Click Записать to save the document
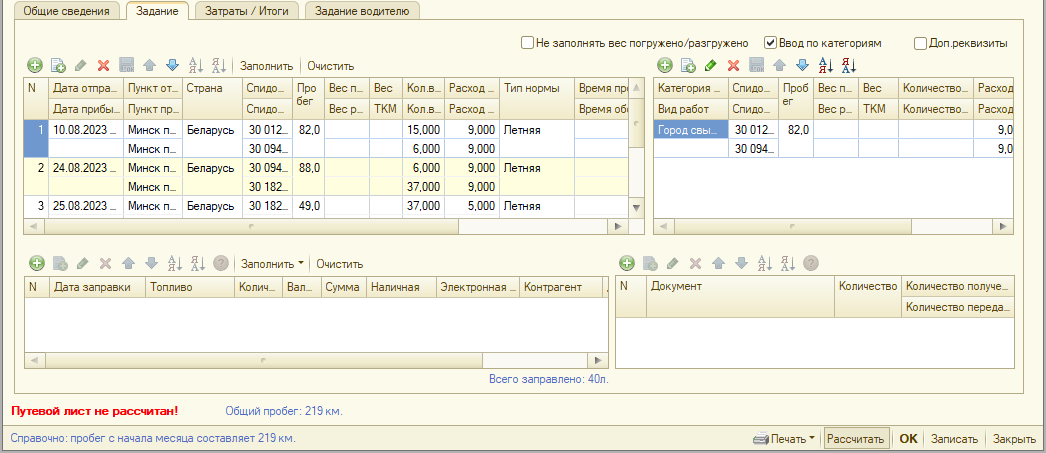1046x453 pixels. (953, 439)
